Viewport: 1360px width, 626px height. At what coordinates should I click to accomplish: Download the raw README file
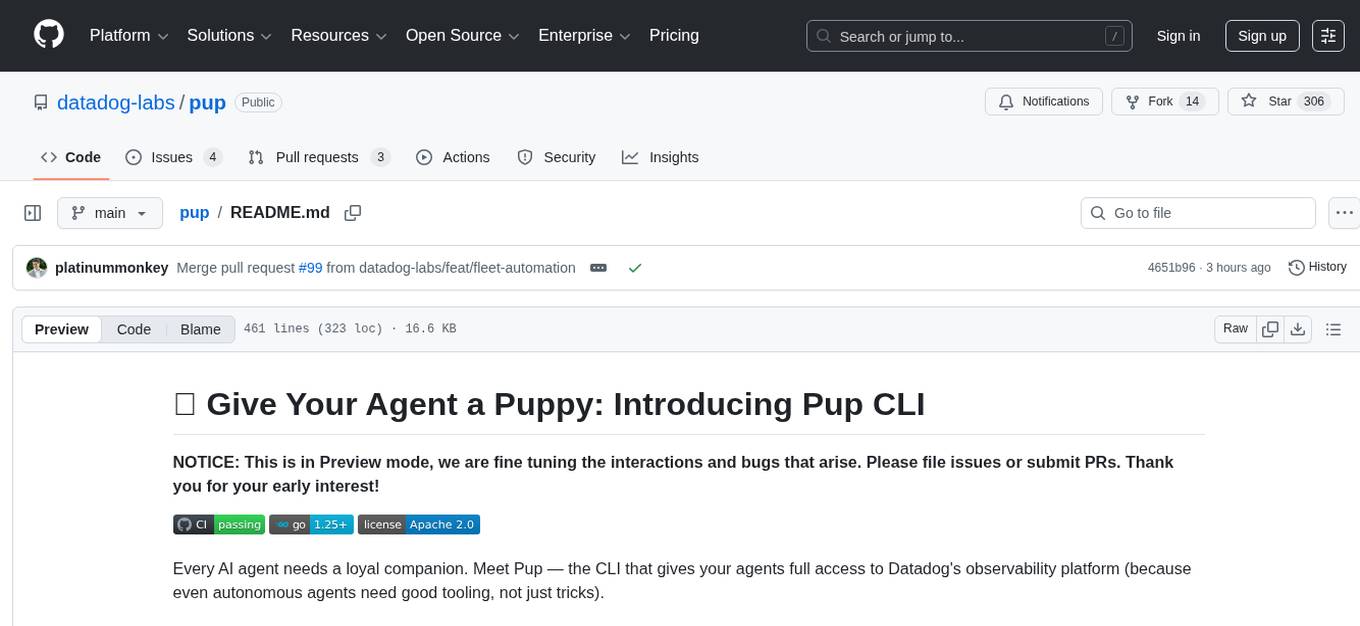coord(1298,328)
